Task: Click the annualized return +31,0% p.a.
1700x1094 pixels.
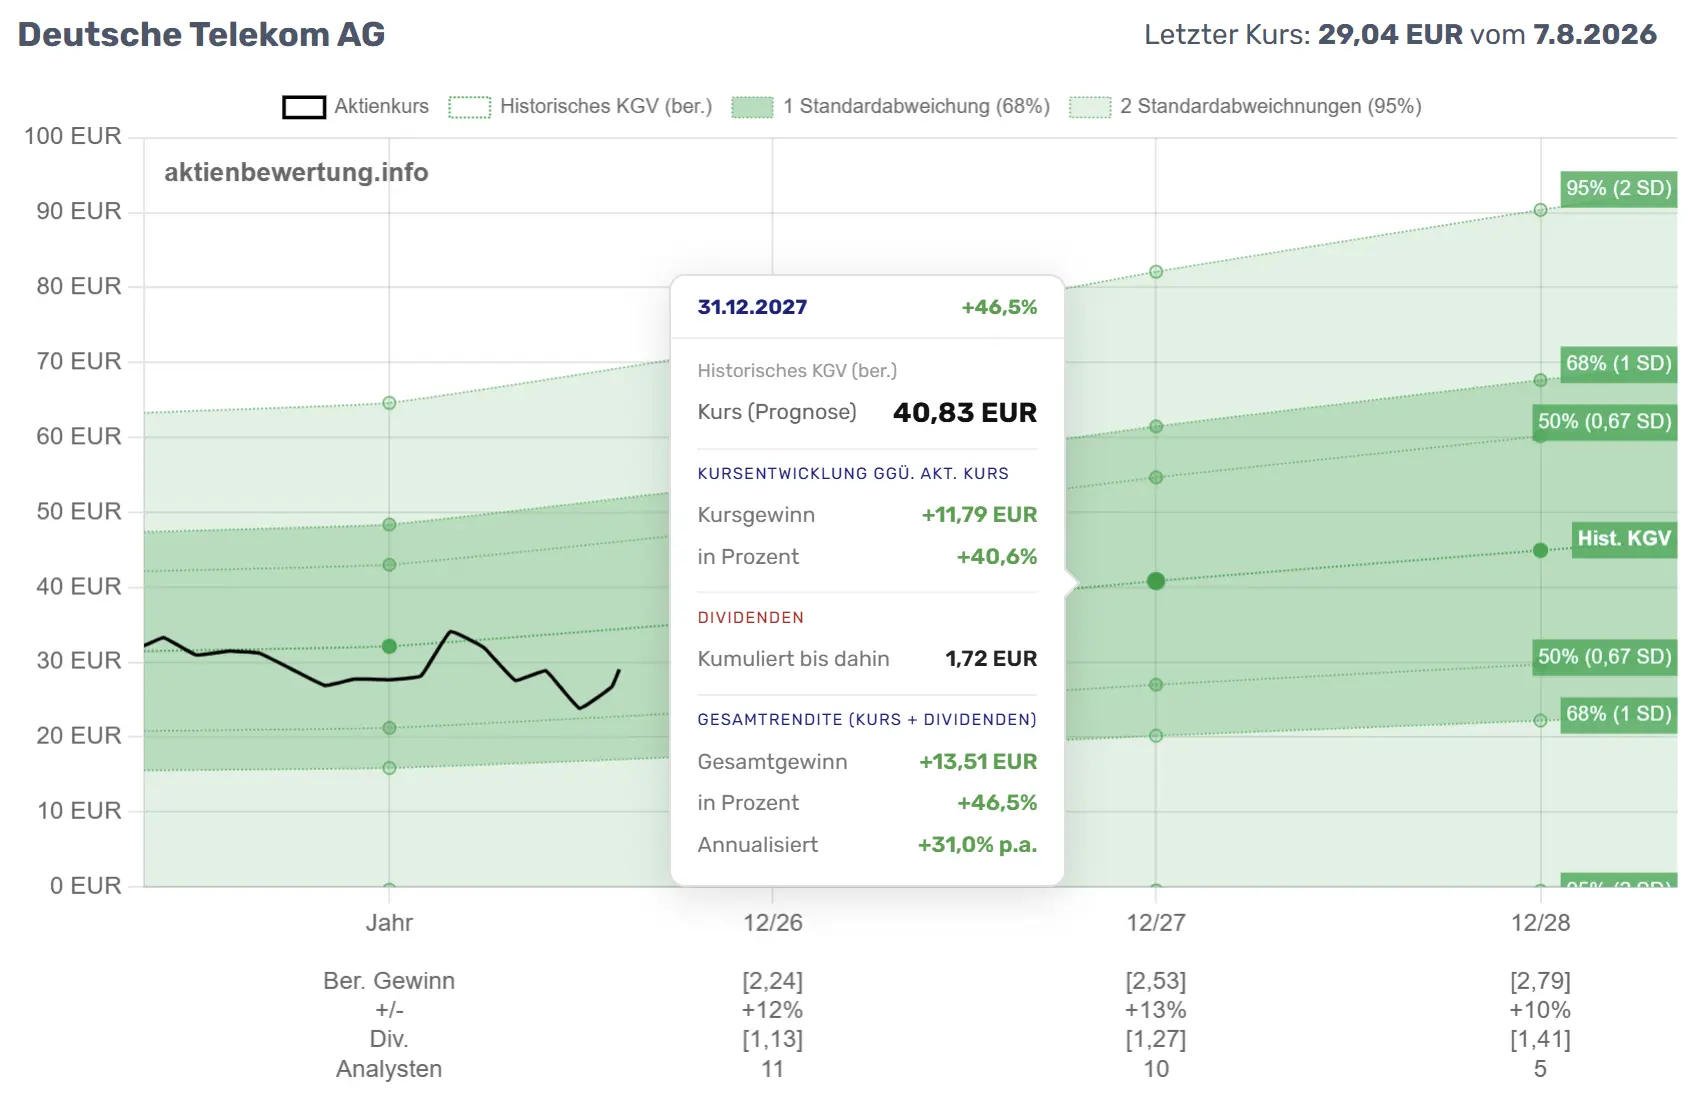Action: tap(977, 844)
